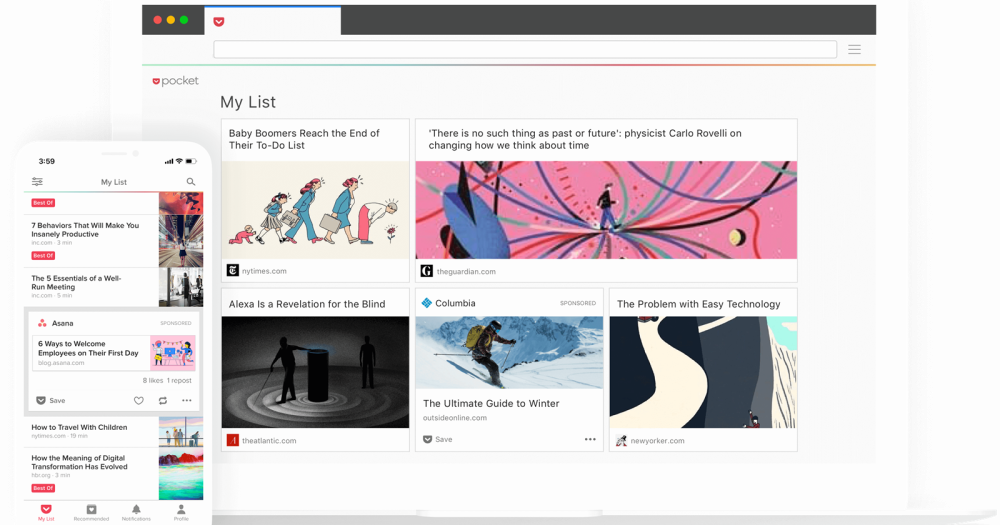This screenshot has height=525, width=1000.
Task: Click the skier photo in Columbia card
Action: coord(509,353)
